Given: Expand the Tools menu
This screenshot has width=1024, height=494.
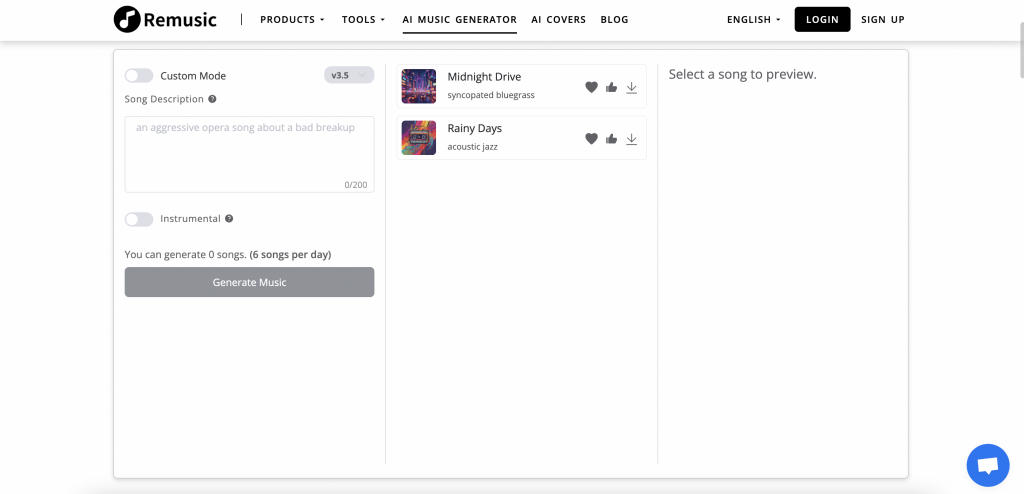Looking at the screenshot, I should point(364,20).
